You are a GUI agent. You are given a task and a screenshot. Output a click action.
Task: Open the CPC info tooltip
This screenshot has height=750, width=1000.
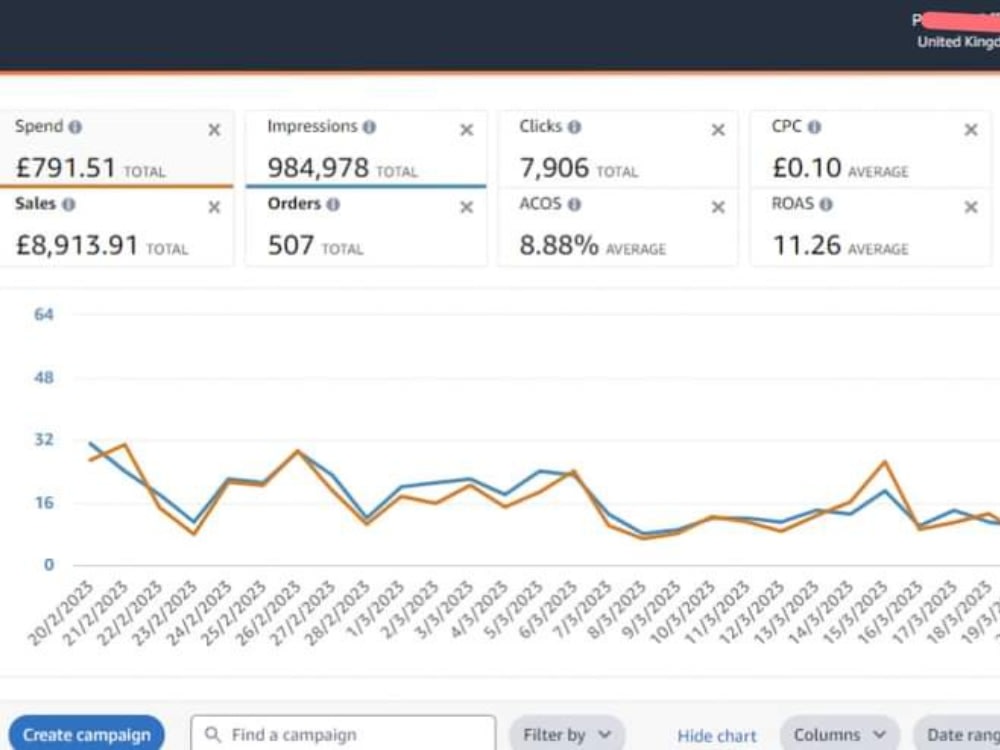point(814,126)
